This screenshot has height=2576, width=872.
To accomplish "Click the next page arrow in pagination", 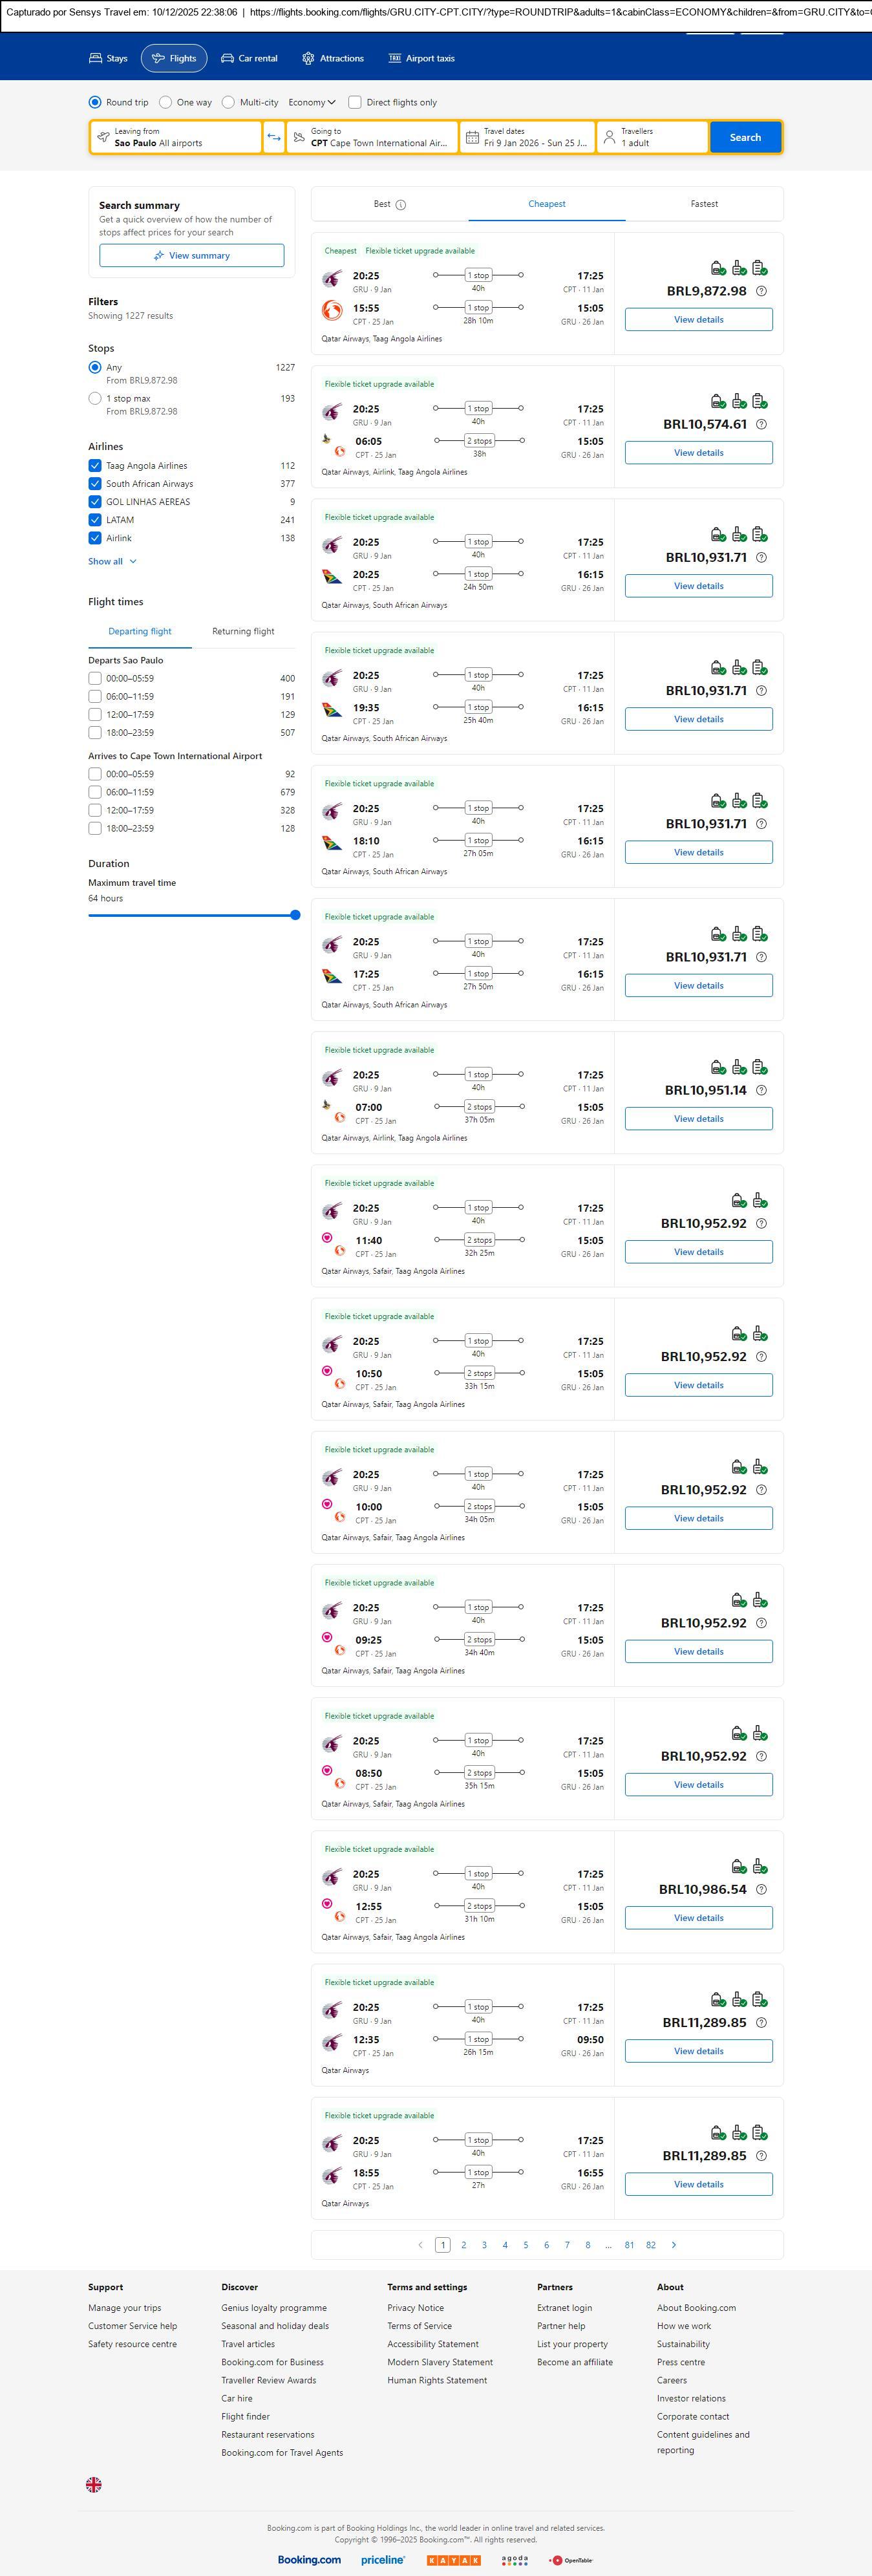I will coord(674,2244).
